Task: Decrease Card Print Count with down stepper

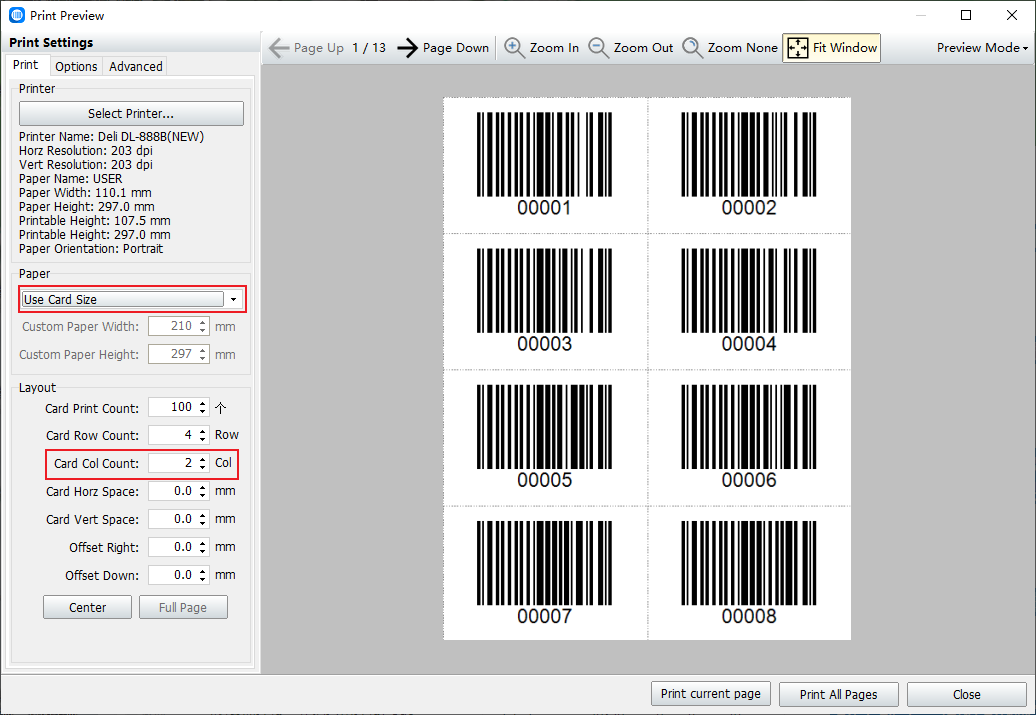Action: click(x=203, y=412)
